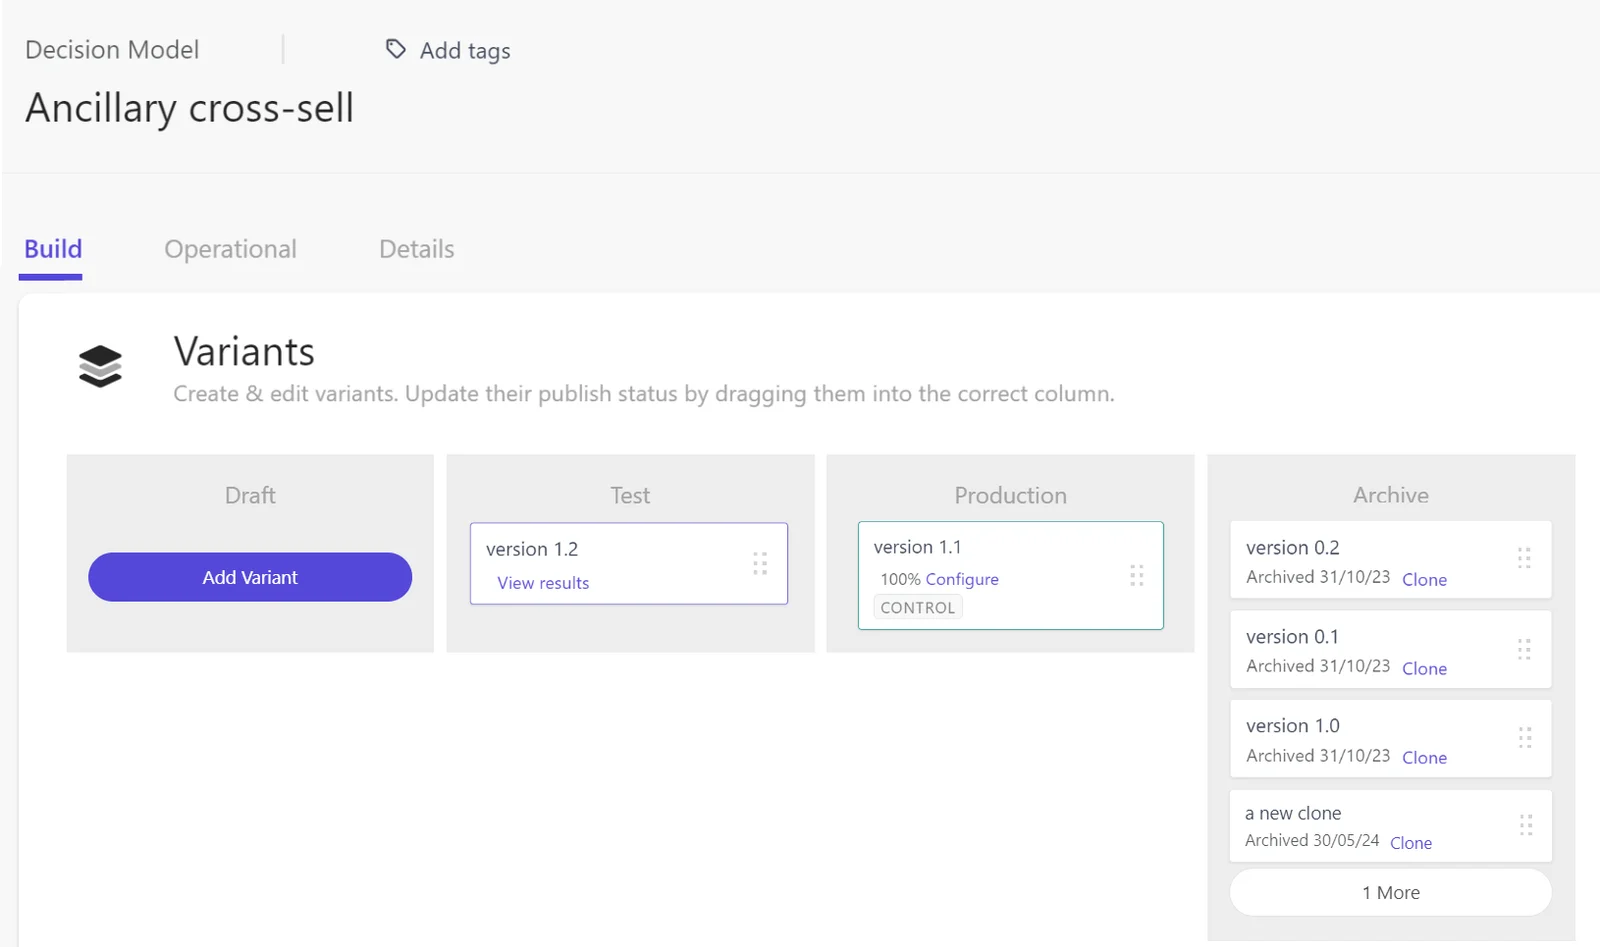Click the Add Variant button
This screenshot has height=947, width=1600.
point(250,577)
